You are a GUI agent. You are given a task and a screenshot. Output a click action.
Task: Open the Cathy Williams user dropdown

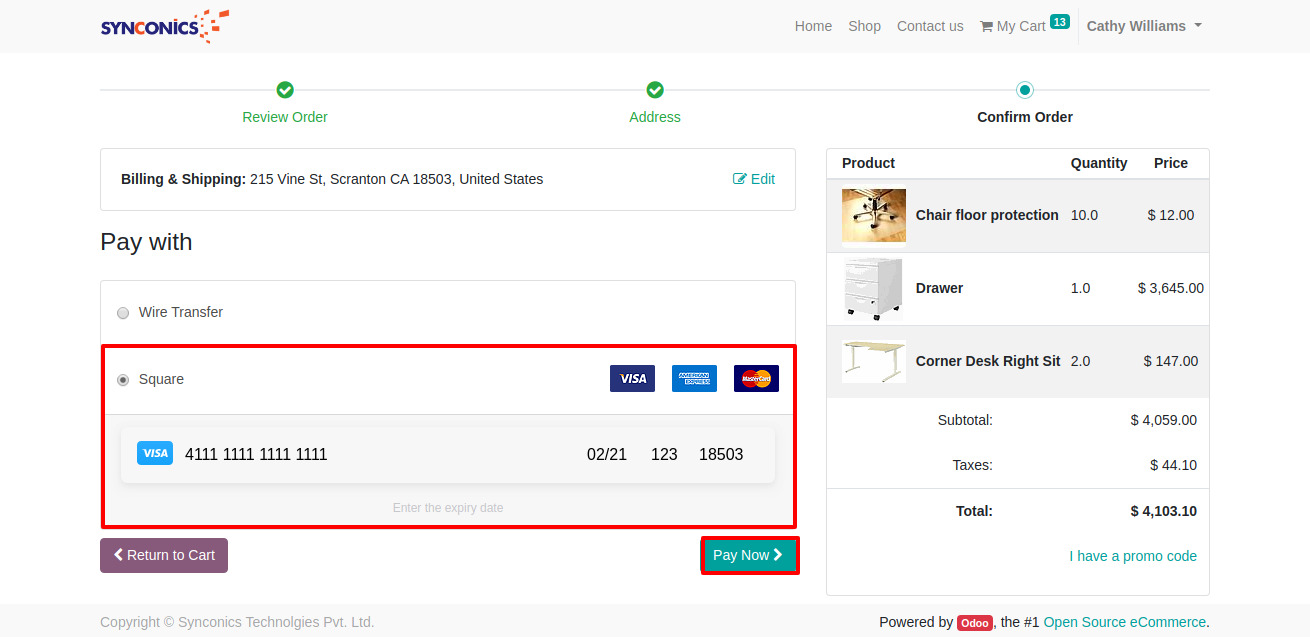pos(1143,26)
